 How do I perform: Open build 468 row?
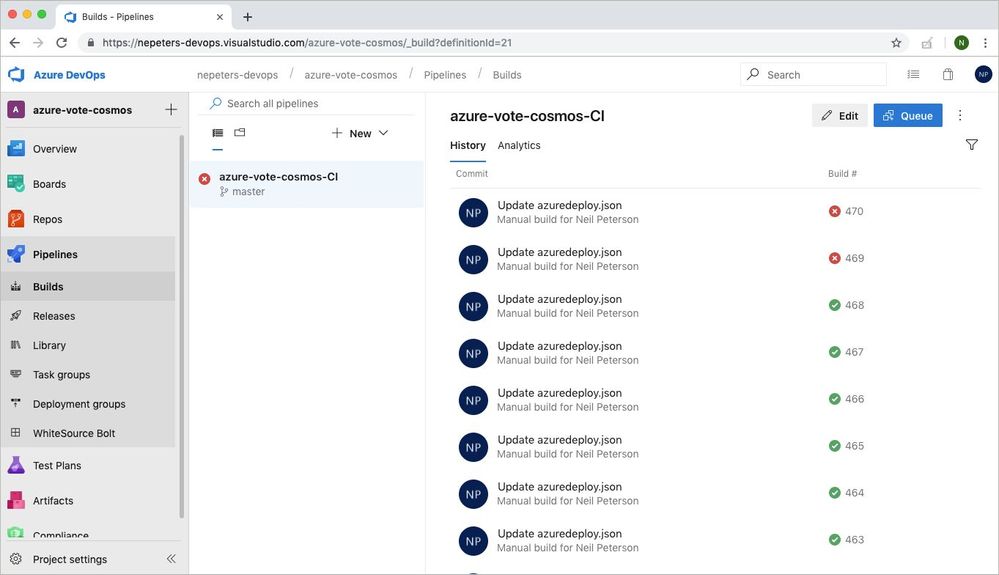tap(715, 306)
